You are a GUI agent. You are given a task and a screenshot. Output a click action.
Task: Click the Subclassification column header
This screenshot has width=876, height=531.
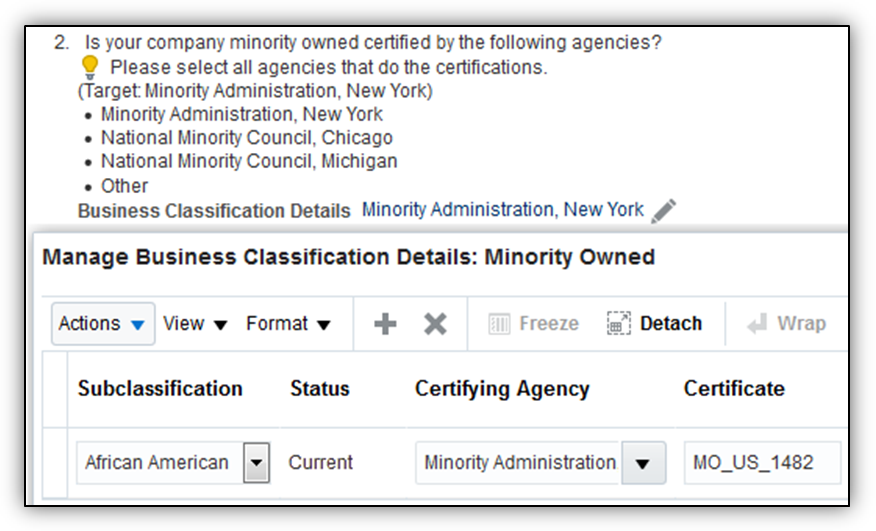160,389
